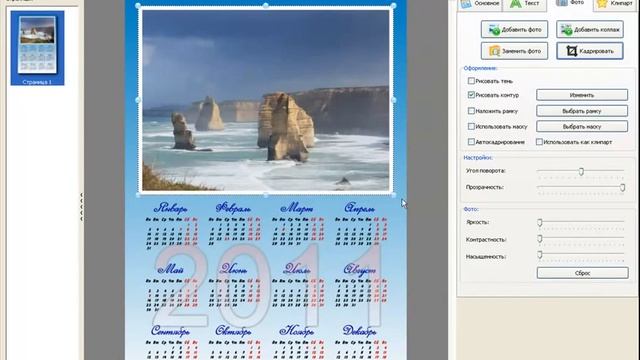Click the Добавить коллаж button
The height and width of the screenshot is (360, 640).
(x=590, y=29)
